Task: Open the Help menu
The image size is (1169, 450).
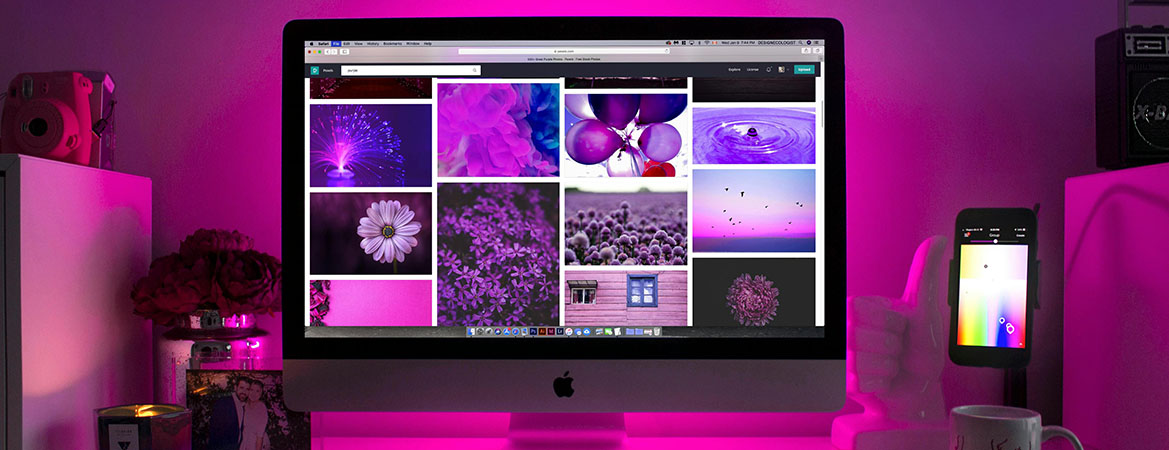Action: coord(428,44)
